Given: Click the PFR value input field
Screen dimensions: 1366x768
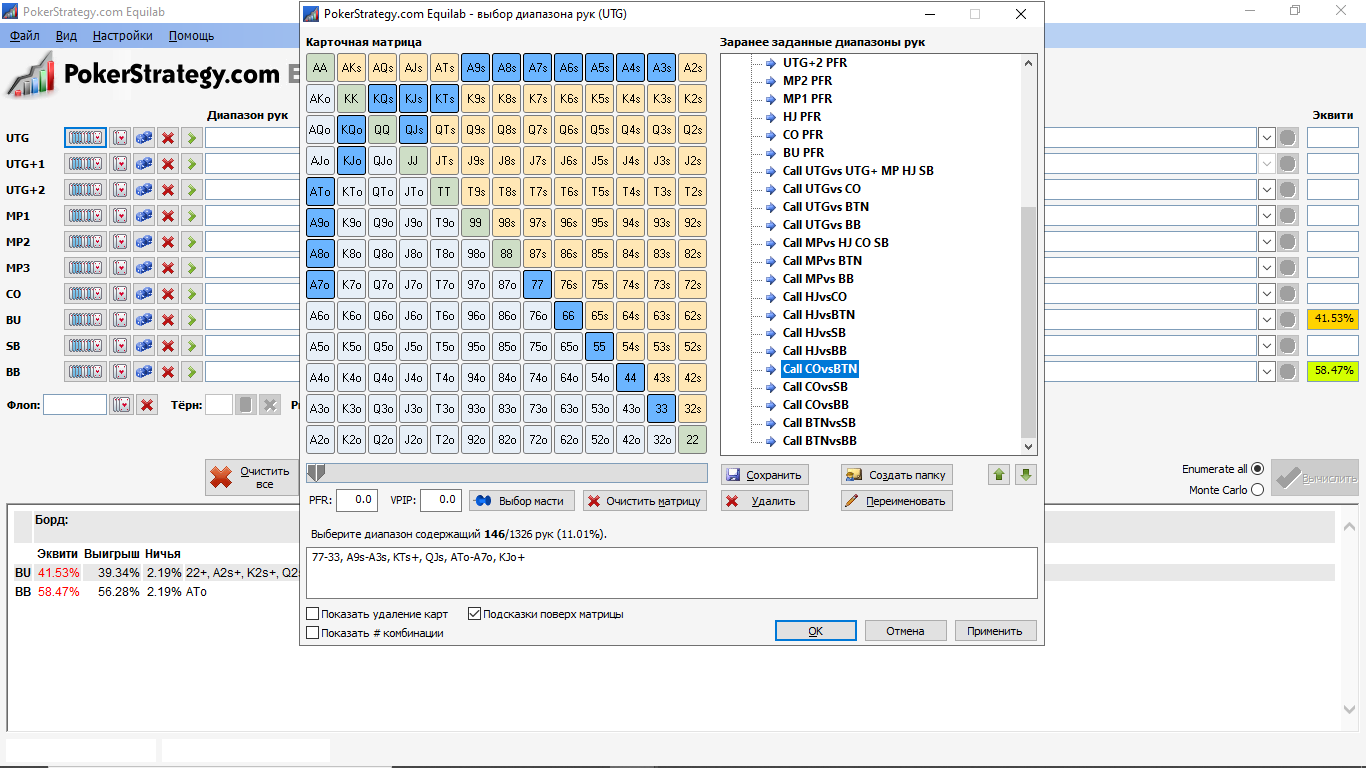Looking at the screenshot, I should click(357, 500).
